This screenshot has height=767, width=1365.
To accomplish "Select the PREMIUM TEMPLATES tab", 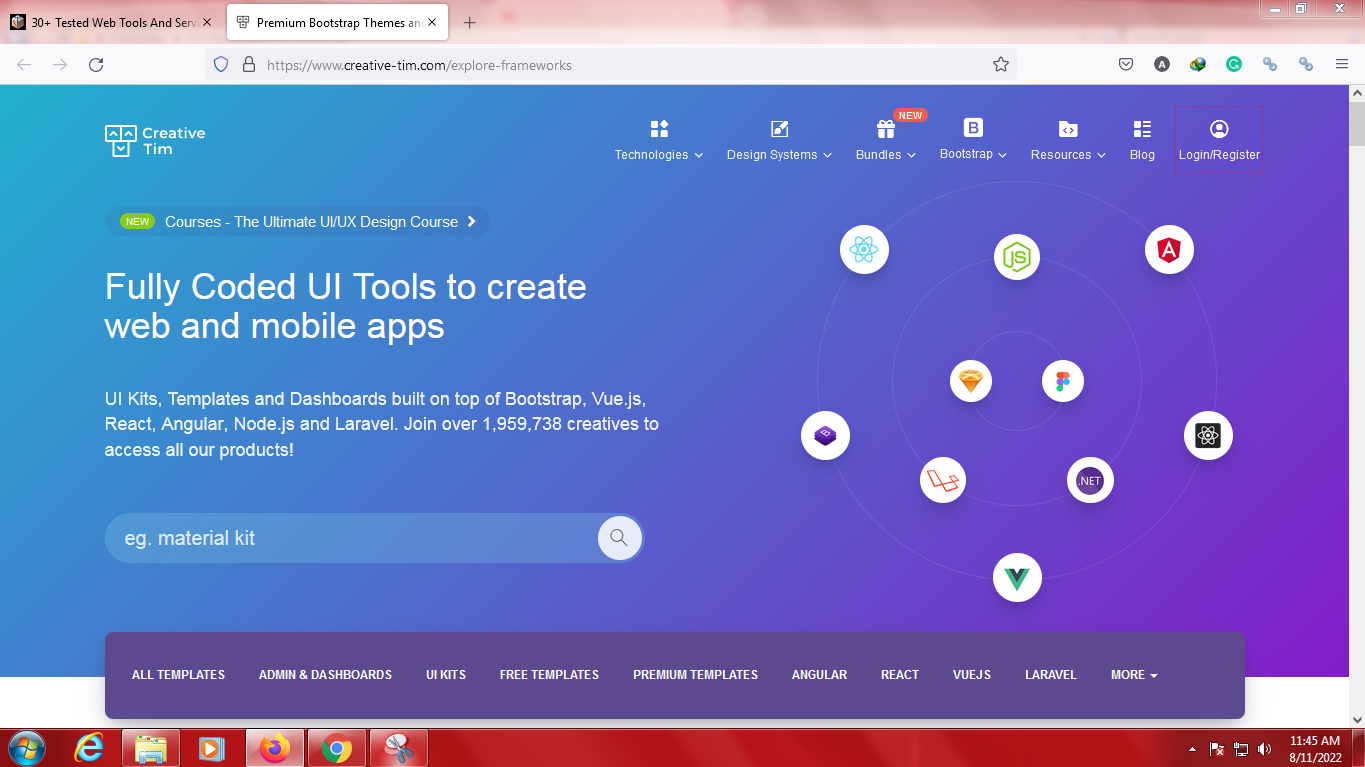I will [695, 675].
